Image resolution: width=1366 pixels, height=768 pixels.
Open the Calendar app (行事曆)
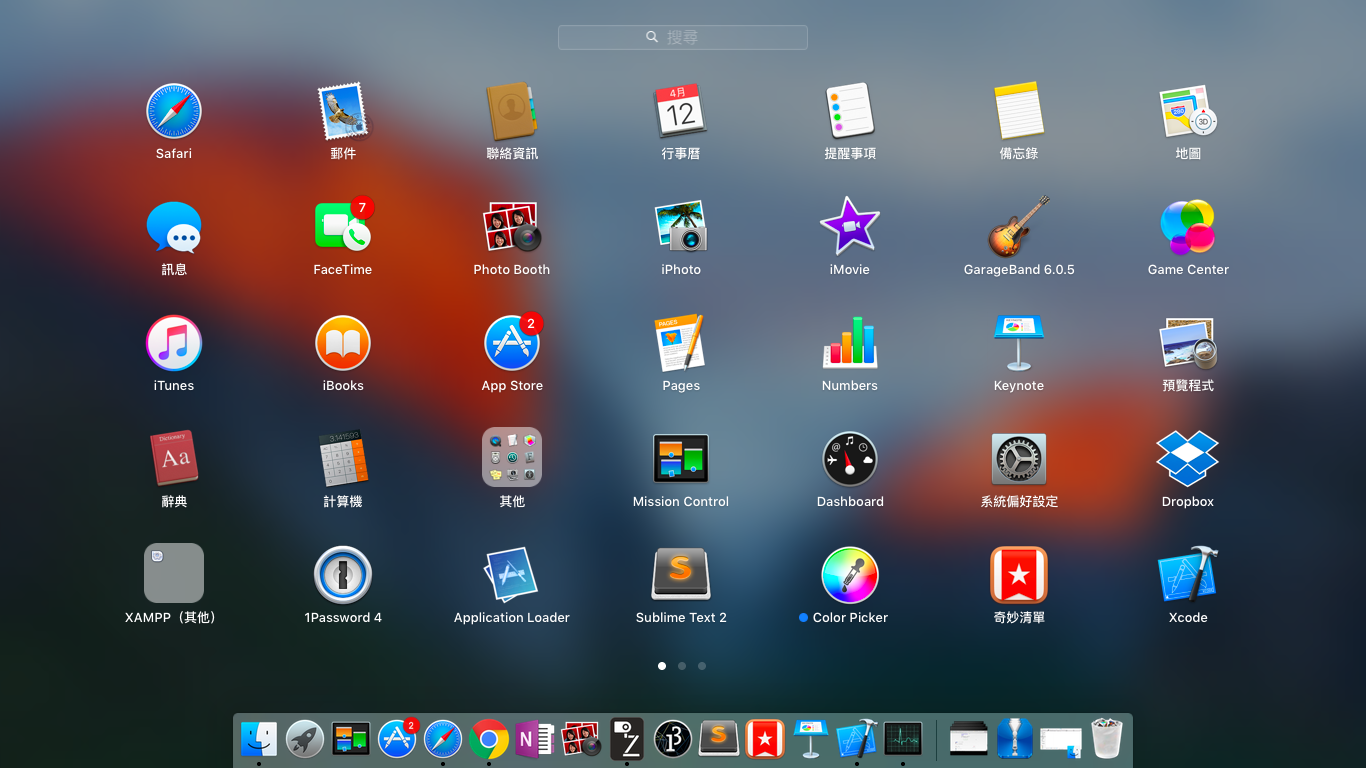click(681, 111)
